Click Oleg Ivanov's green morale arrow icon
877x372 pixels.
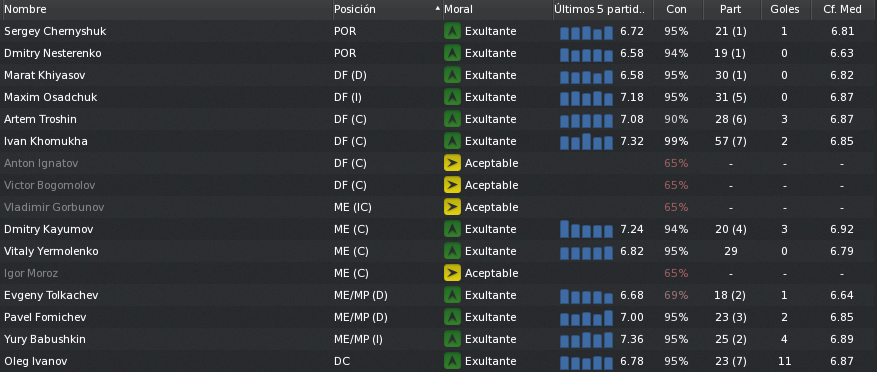452,361
